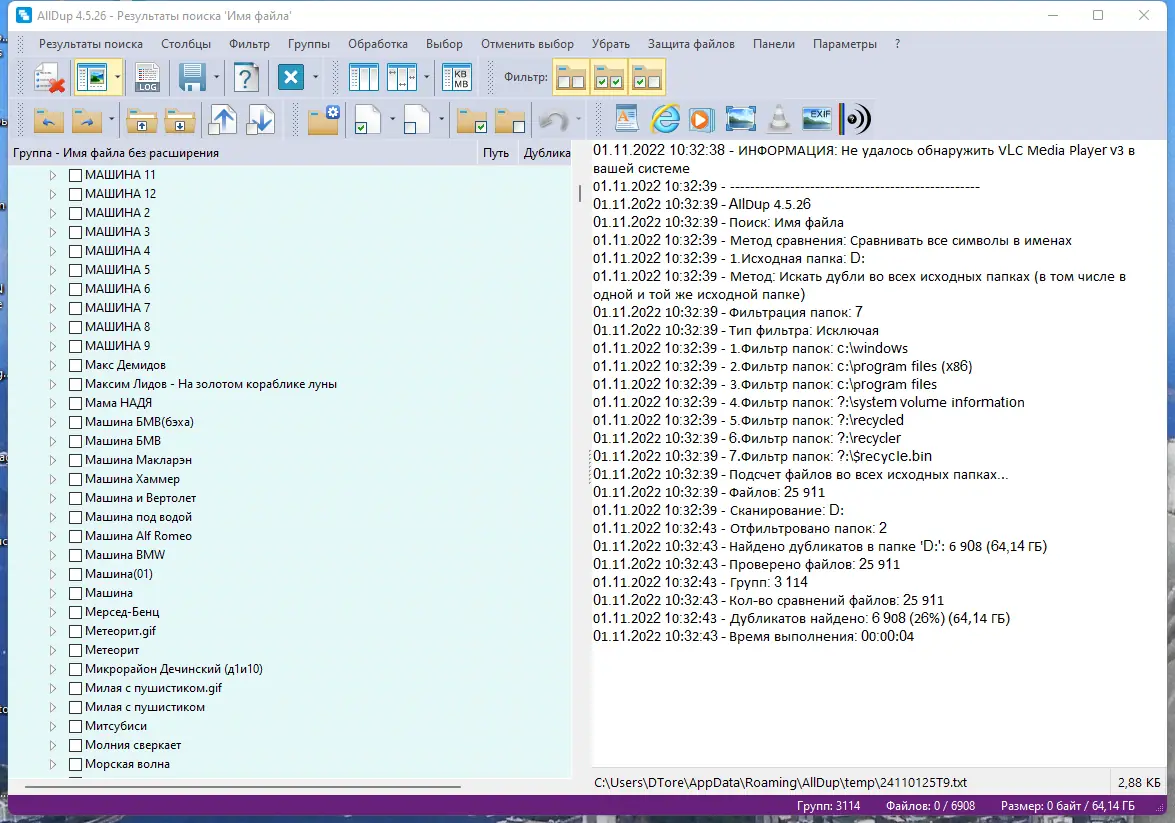Screen dimensions: 1175x823
Task: Click the folder back arrow icon
Action: 49,120
